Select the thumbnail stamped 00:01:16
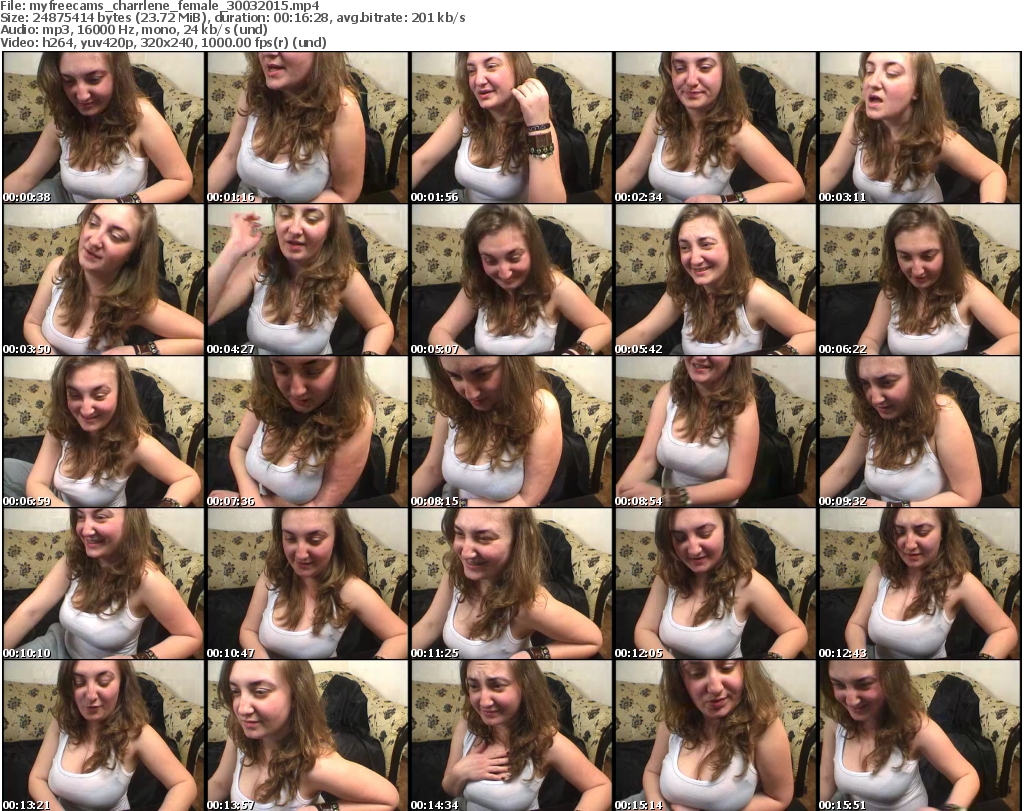The height and width of the screenshot is (811, 1024). tap(307, 127)
